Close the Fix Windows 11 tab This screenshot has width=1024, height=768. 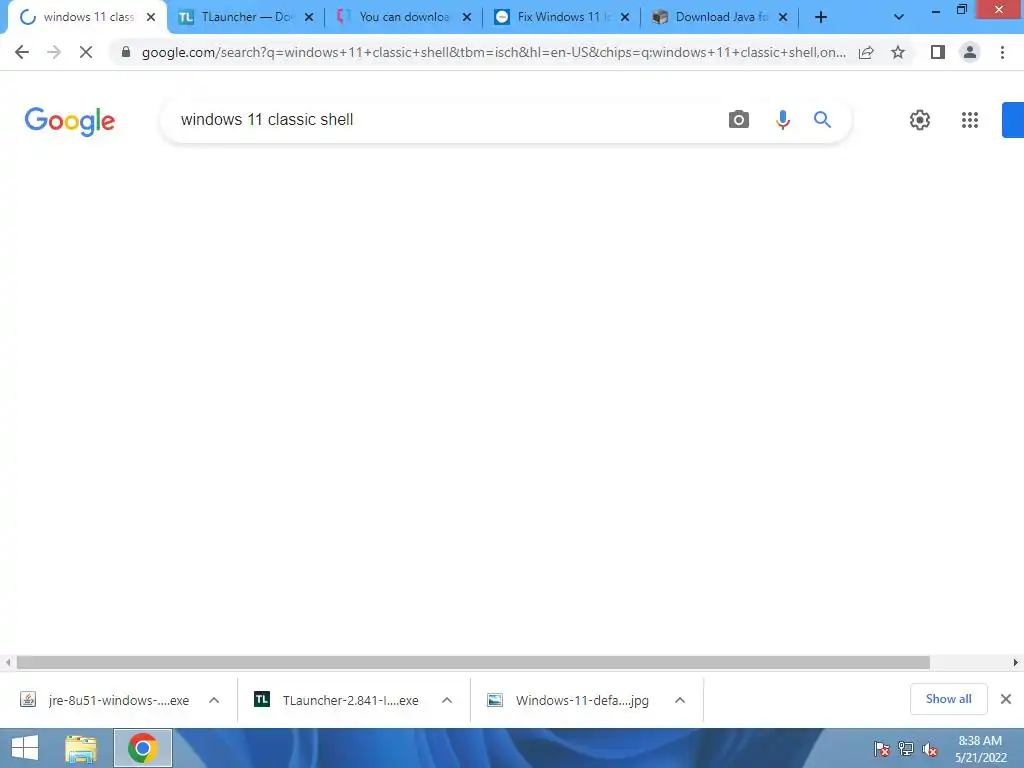625,18
